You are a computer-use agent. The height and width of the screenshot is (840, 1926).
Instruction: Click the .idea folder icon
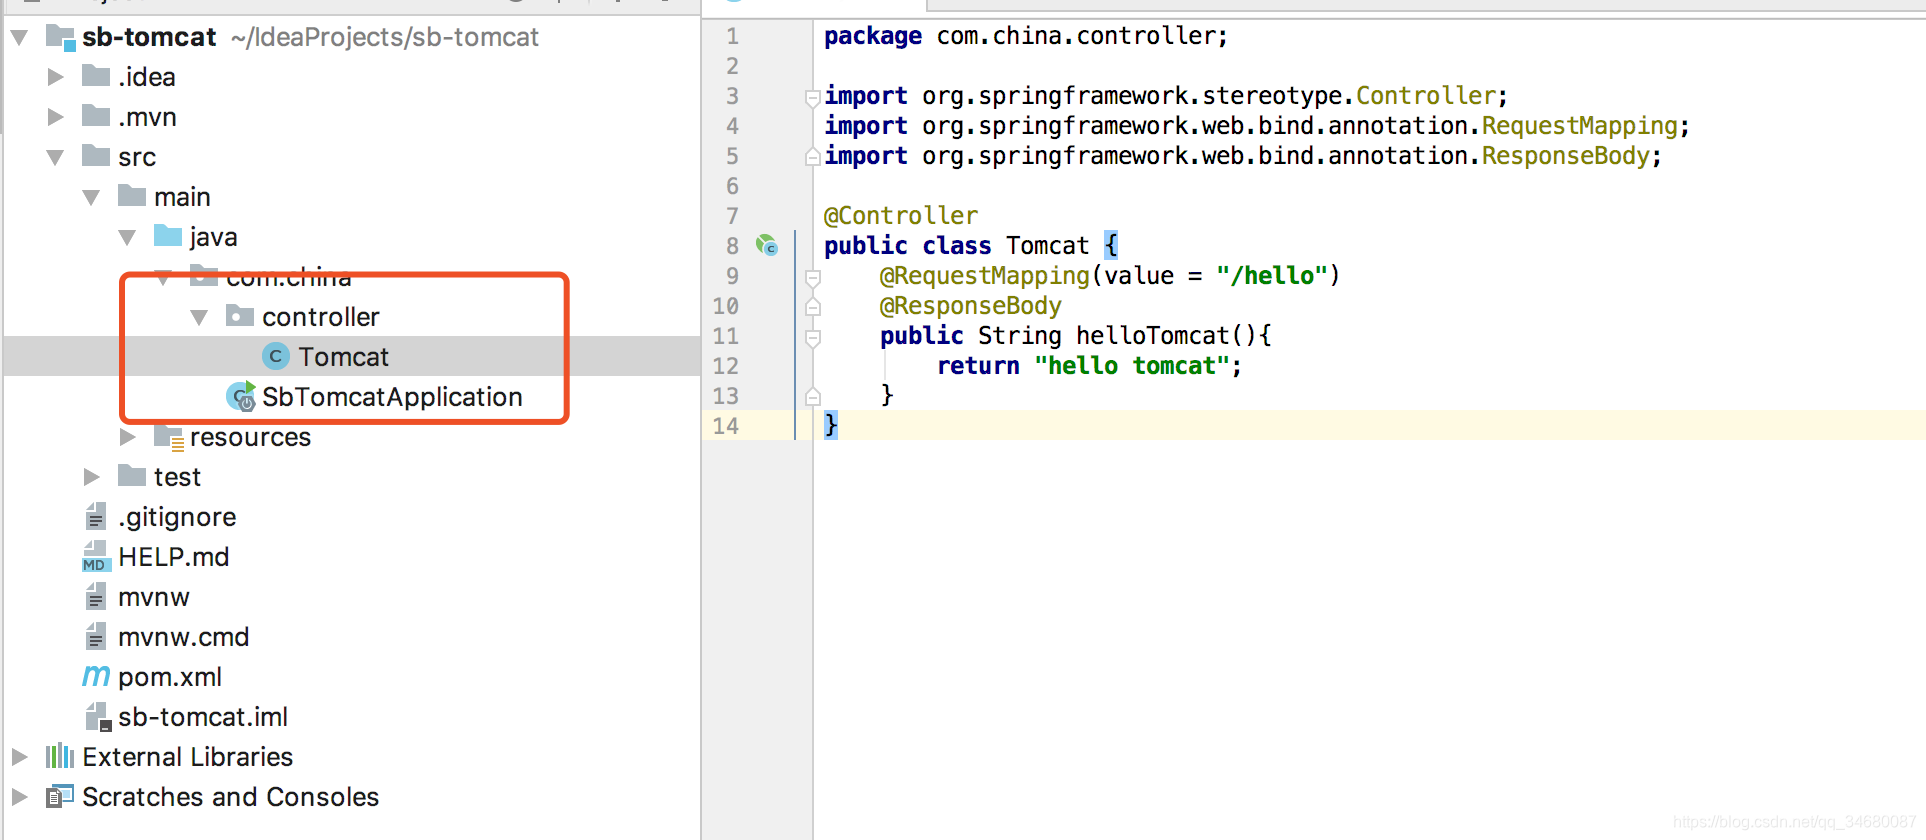(x=96, y=76)
